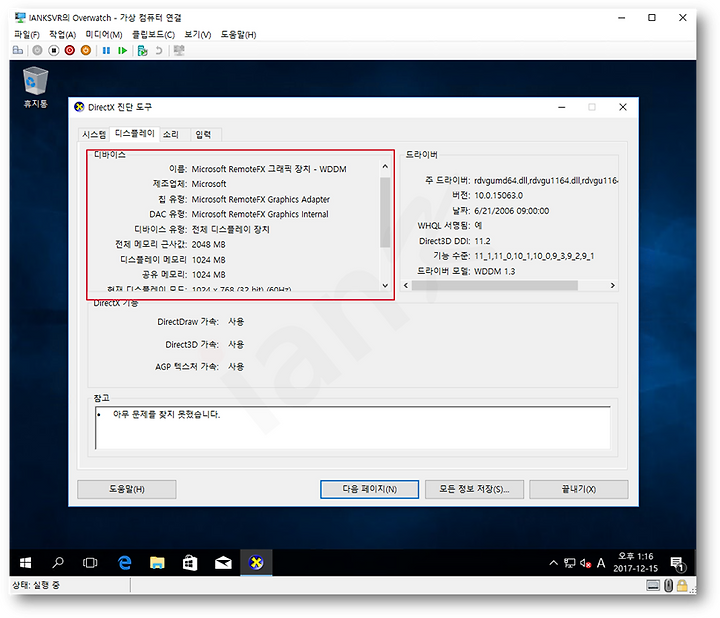This screenshot has width=720, height=618.
Task: Click the driver panel horizontal scrollbar thumb
Action: pos(495,286)
